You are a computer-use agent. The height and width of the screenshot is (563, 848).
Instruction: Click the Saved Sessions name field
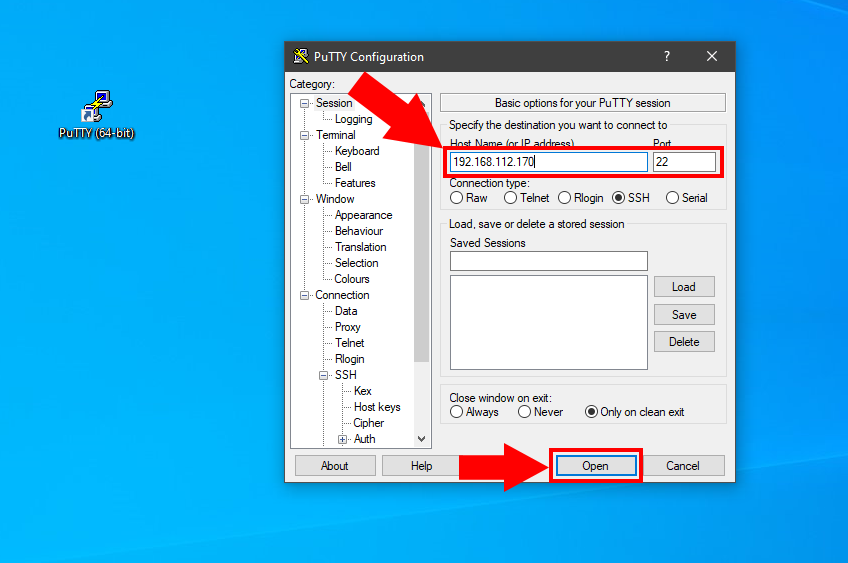(548, 261)
